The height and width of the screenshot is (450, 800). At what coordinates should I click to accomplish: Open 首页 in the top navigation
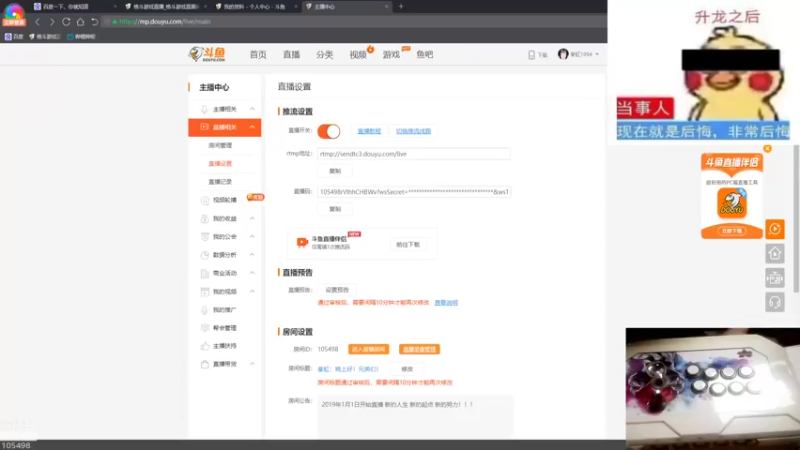pos(258,55)
